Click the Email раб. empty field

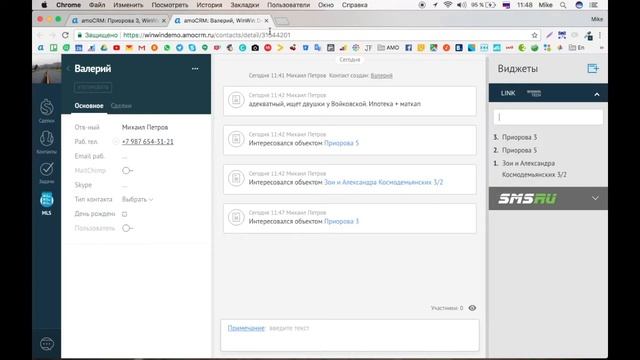coord(124,156)
